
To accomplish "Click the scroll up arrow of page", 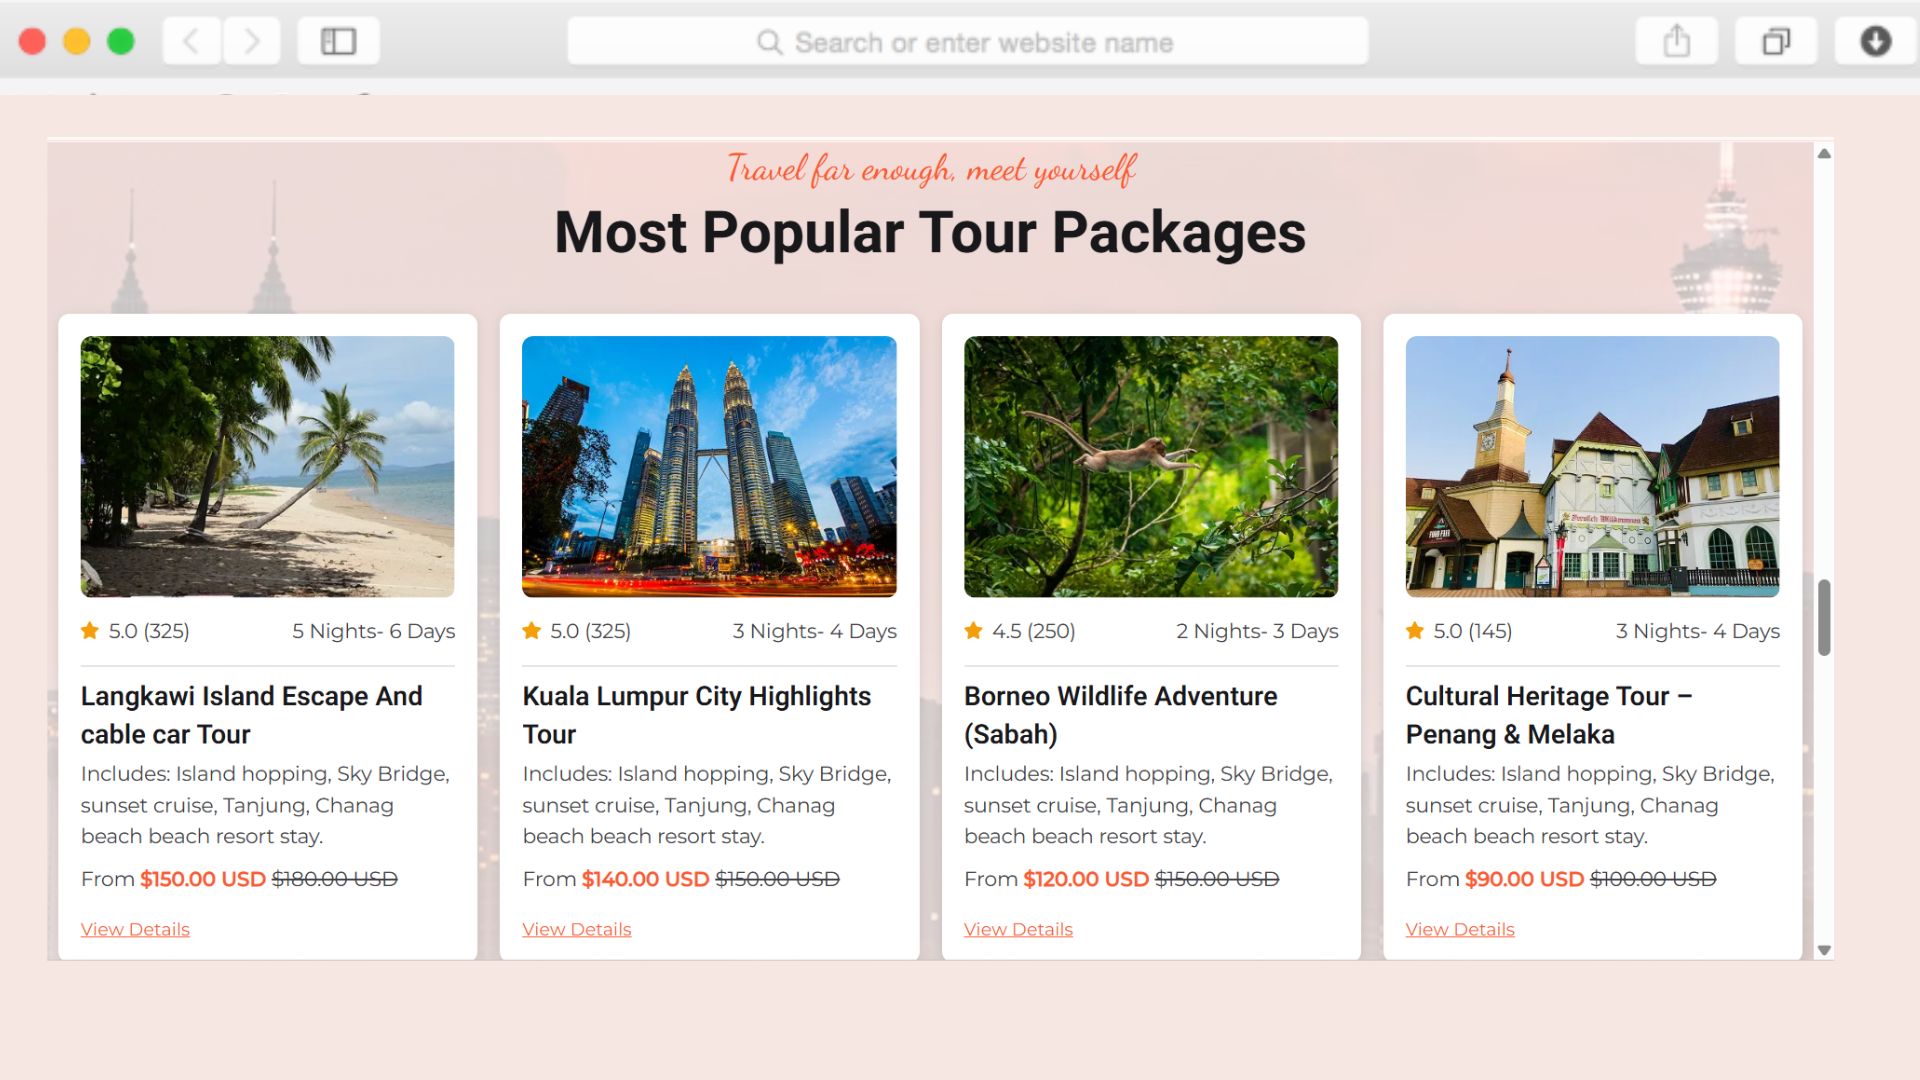I will tap(1824, 154).
